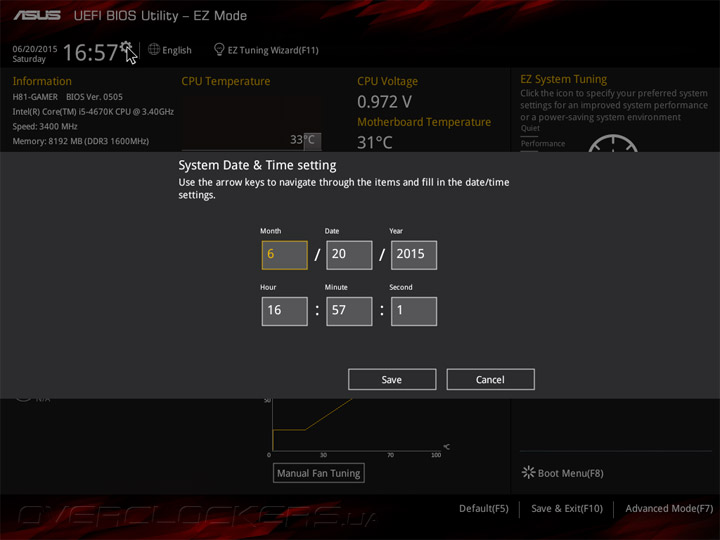Click the 33°C CPU temperature reading
The image size is (720, 540).
[x=302, y=140]
